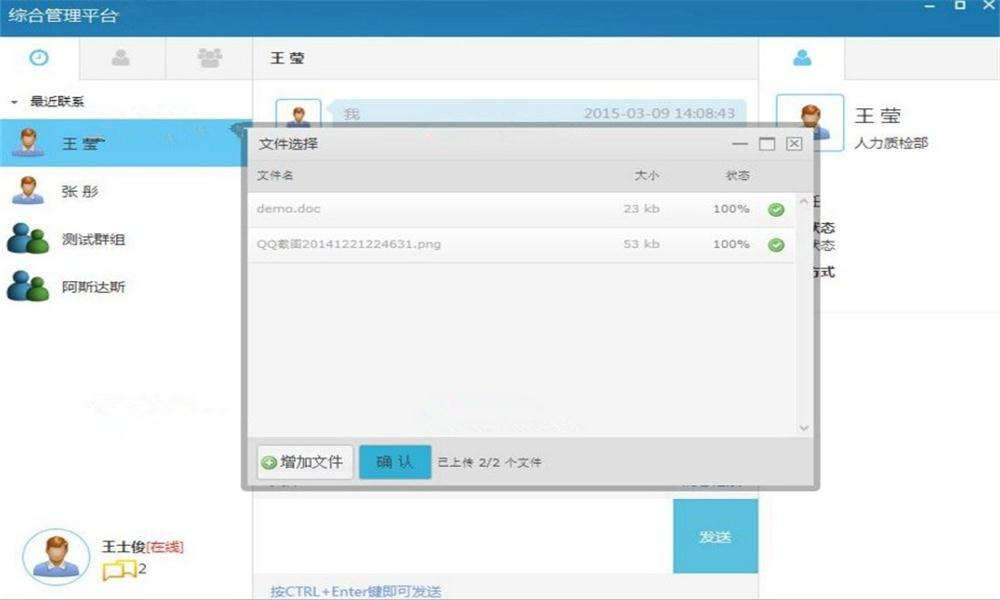The height and width of the screenshot is (600, 1000).
Task: Click file list scrollbar down arrow
Action: (x=804, y=428)
